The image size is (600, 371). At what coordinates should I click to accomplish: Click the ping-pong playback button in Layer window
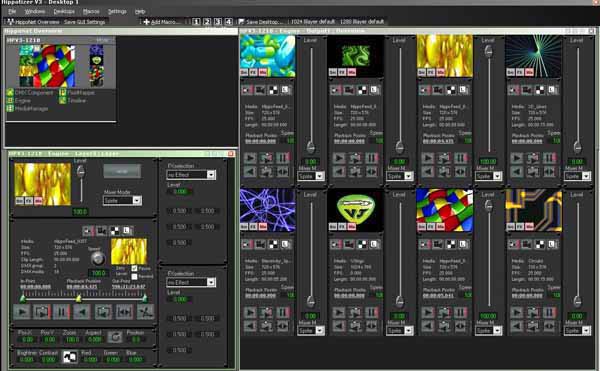(x=124, y=312)
